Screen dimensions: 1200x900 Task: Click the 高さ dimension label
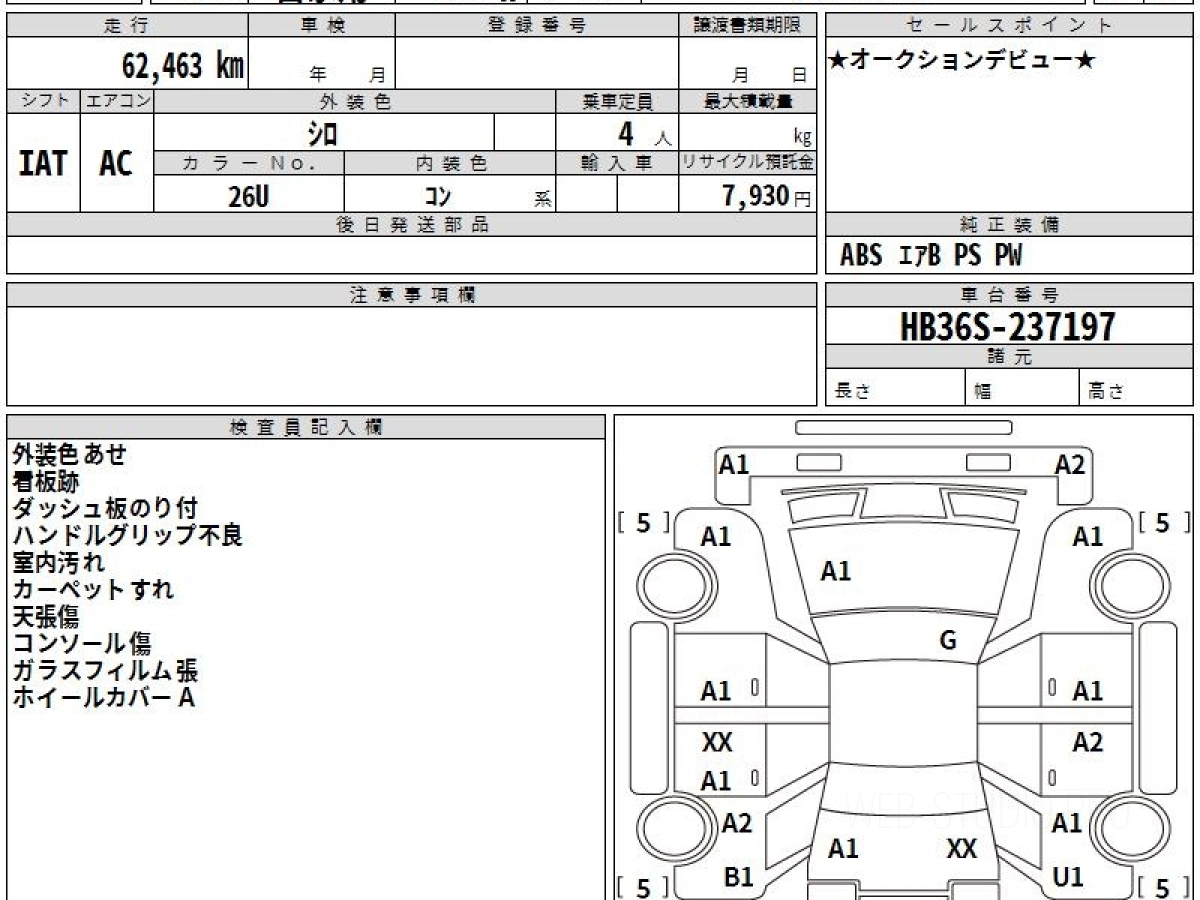[x=1107, y=393]
